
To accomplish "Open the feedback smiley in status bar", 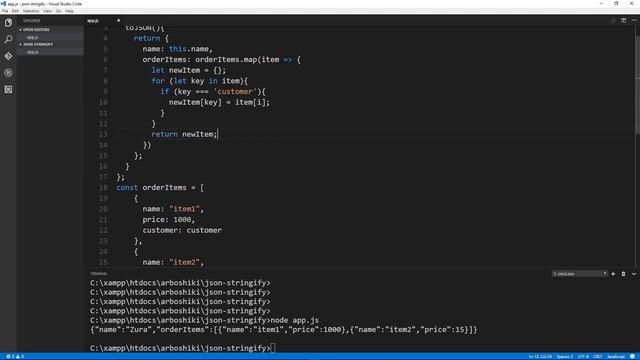I will click(x=632, y=357).
